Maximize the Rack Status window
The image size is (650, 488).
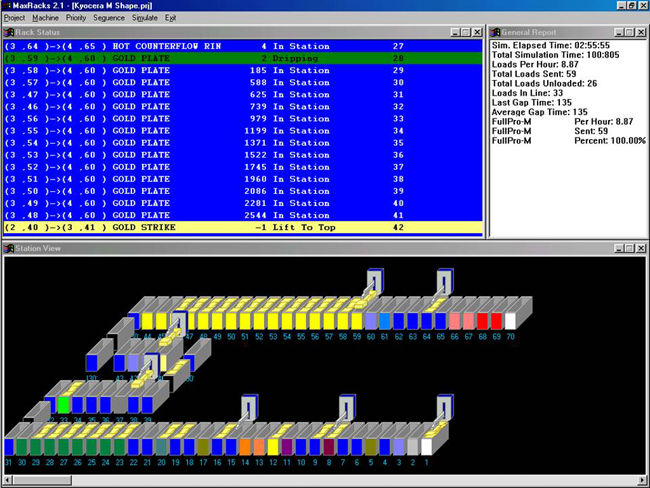466,32
